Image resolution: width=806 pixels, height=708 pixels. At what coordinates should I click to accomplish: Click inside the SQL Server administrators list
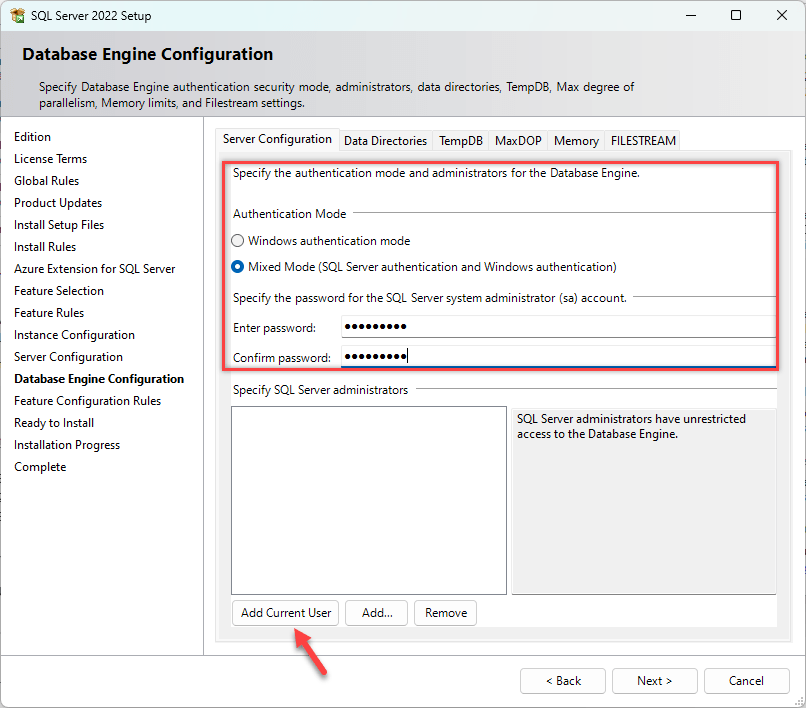point(368,500)
